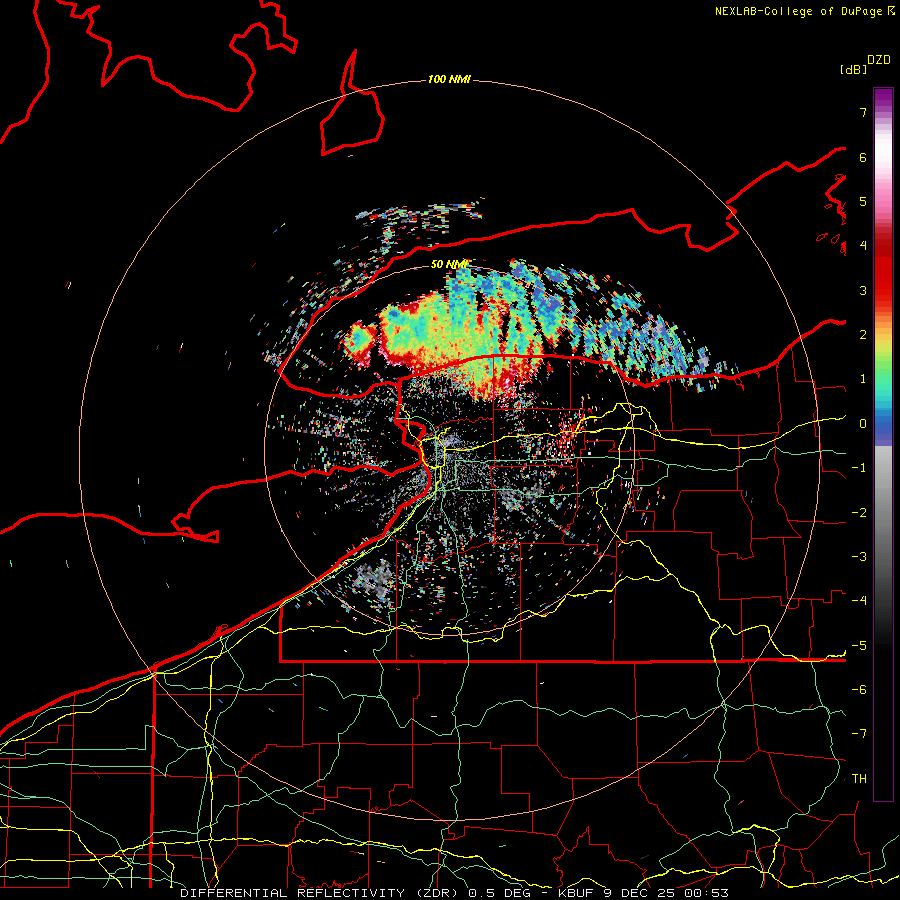Click the 100 NMI range ring label

449,79
